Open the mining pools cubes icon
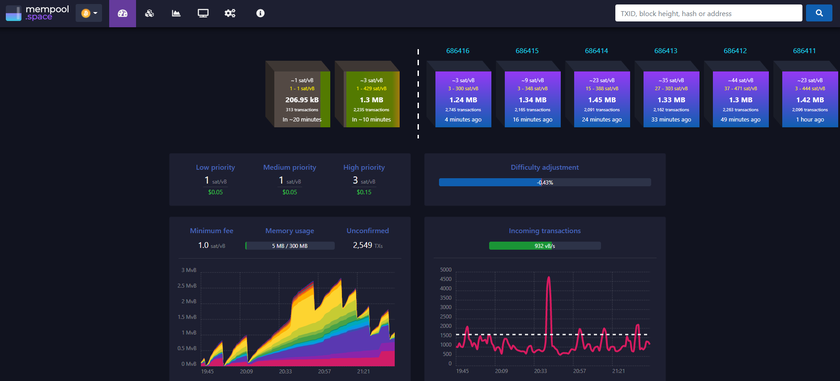Viewport: 840px width, 381px height. coord(149,13)
